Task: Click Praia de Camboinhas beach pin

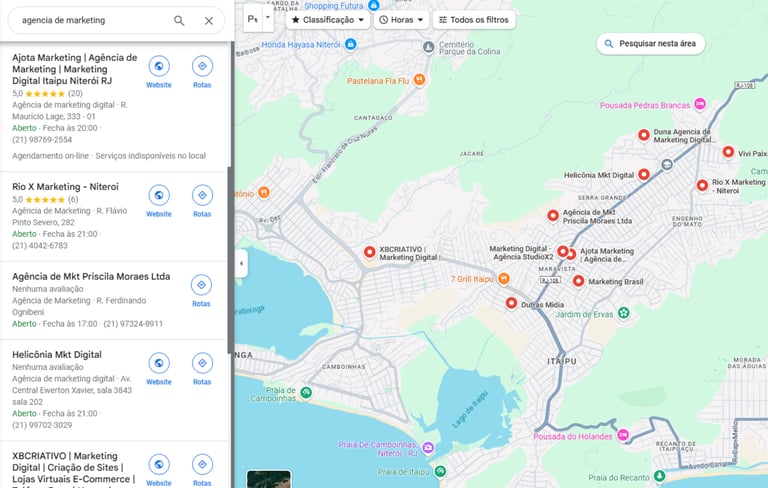Action: [306, 392]
